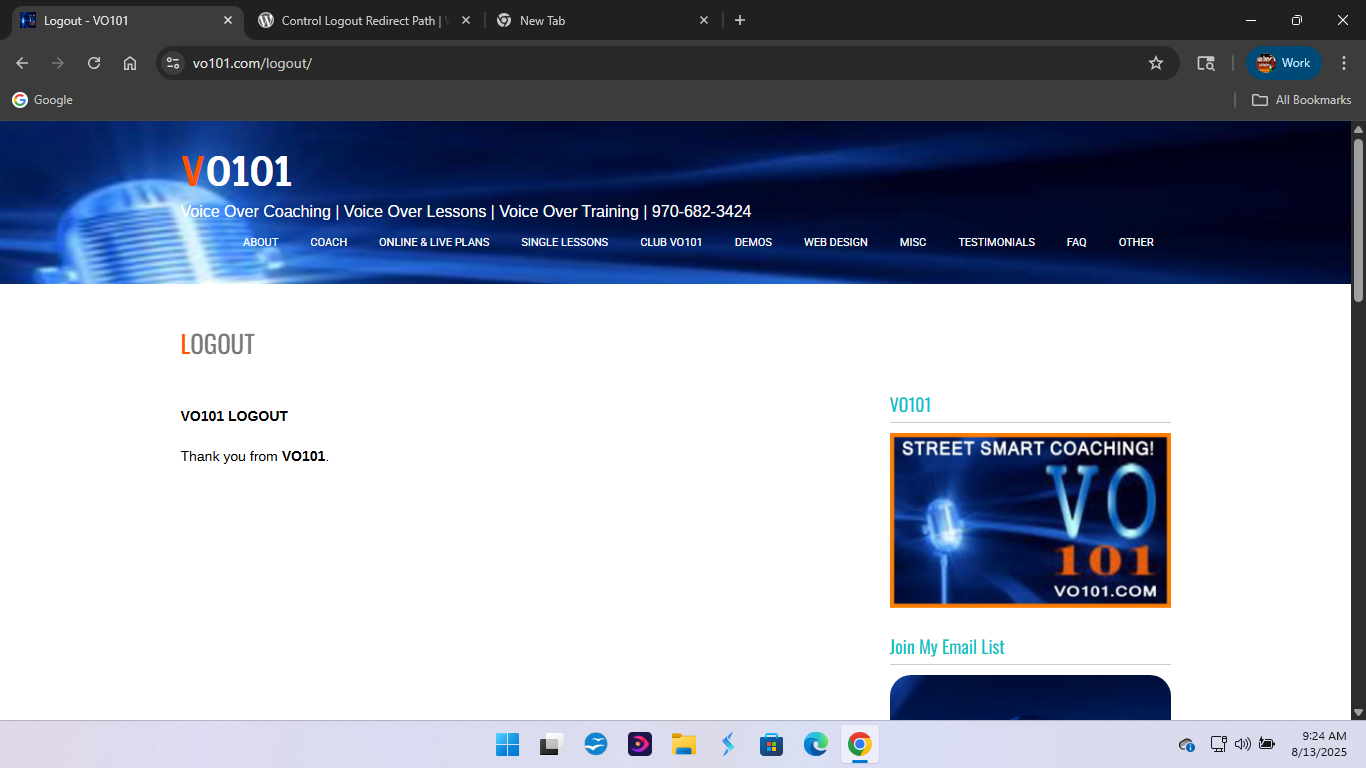
Task: Open the Windows Start menu
Action: point(508,744)
